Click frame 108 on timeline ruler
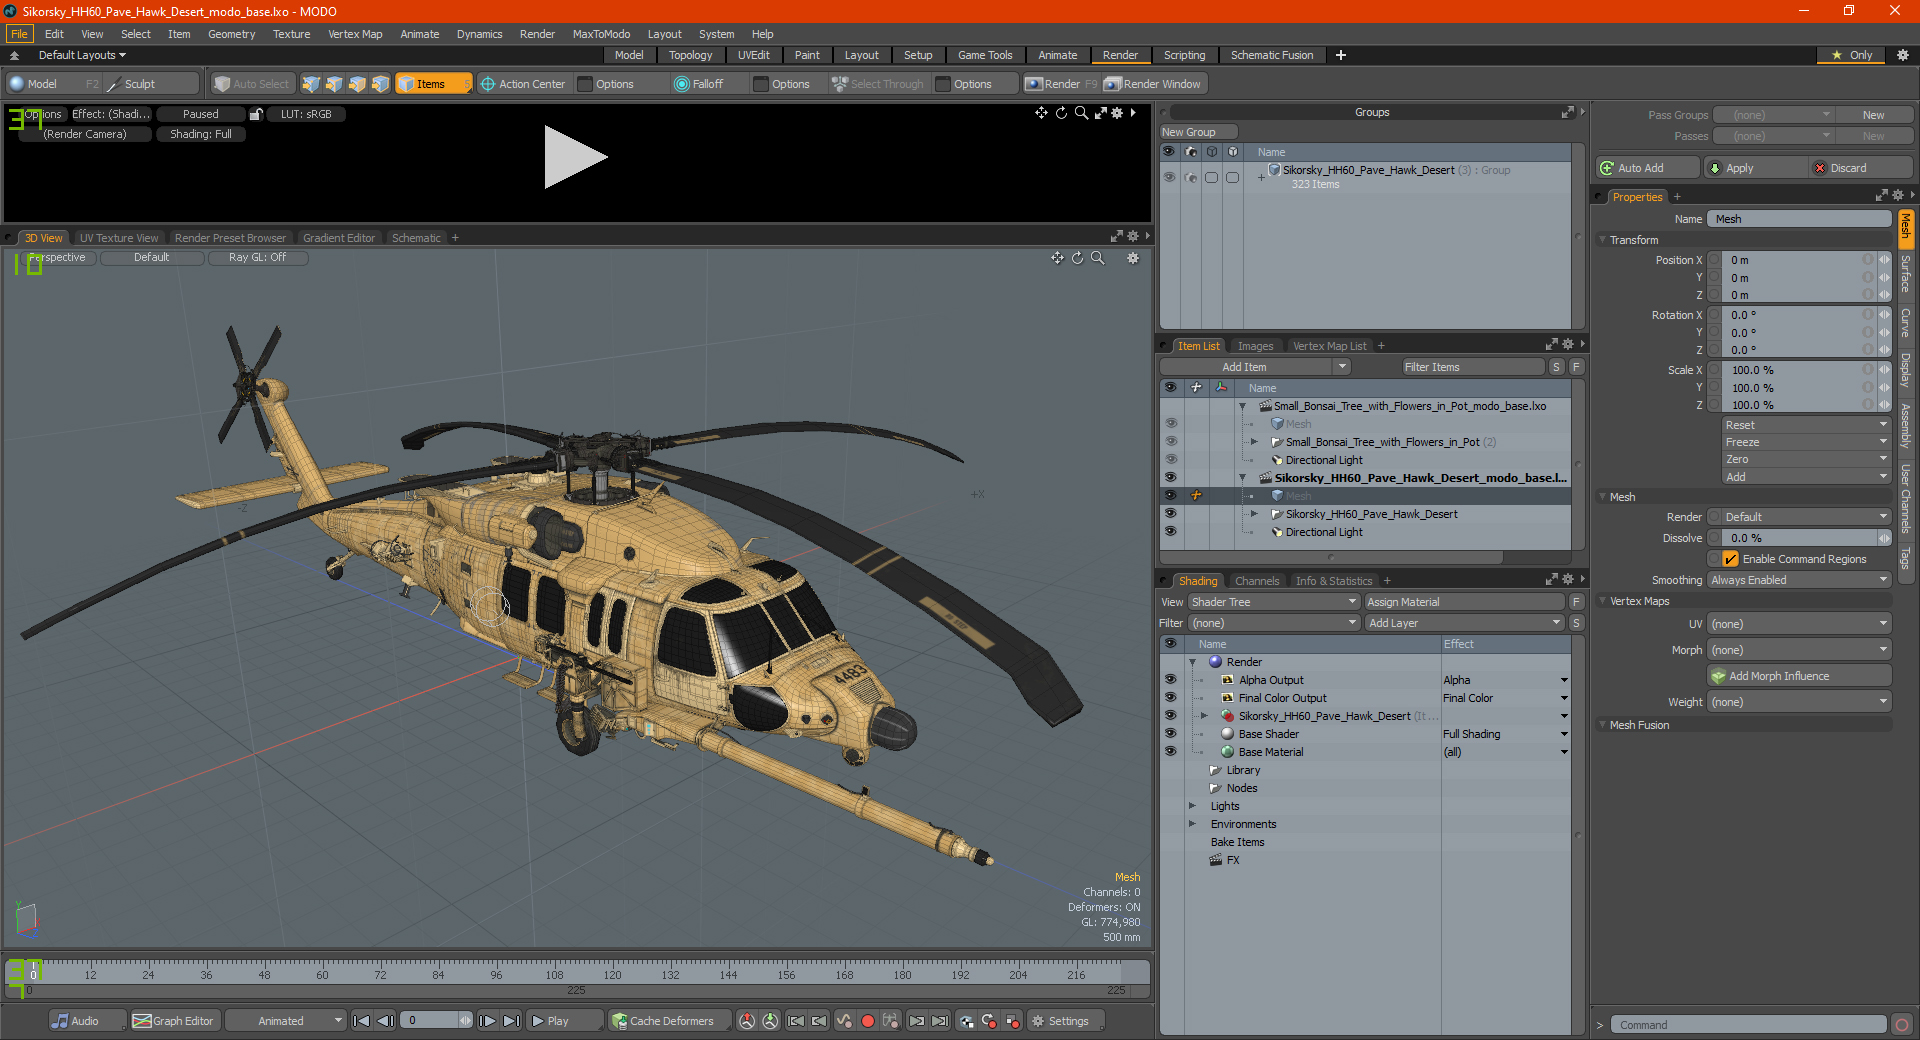 pos(554,974)
